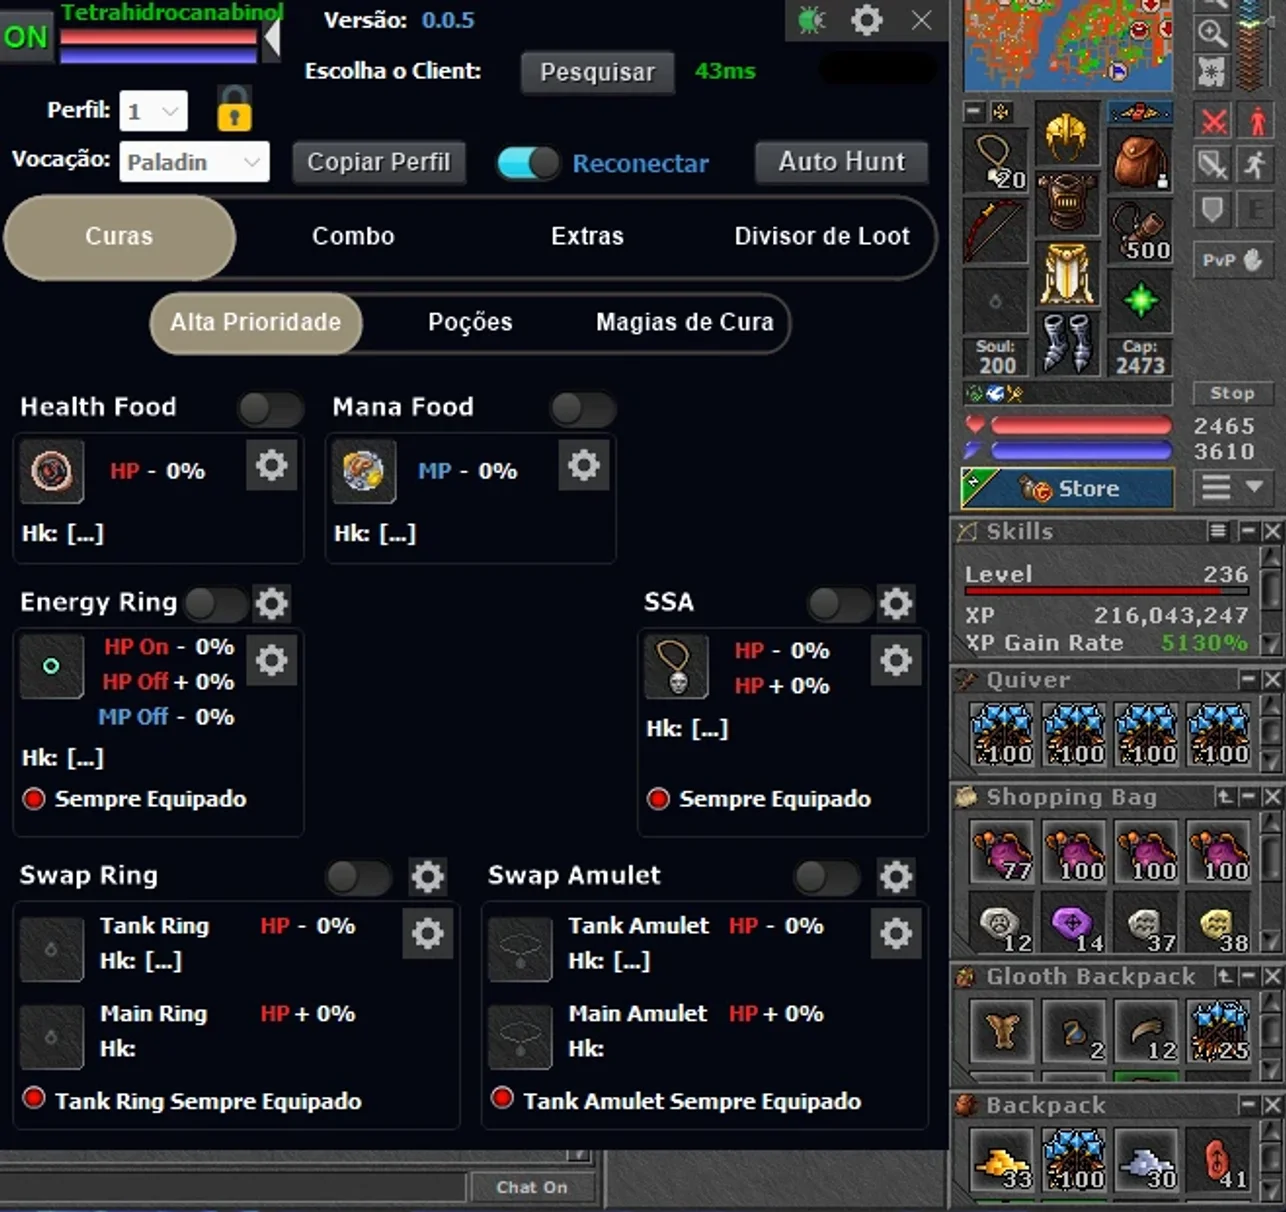
Task: Open gear beside the Swap Ring switch
Action: pos(428,877)
